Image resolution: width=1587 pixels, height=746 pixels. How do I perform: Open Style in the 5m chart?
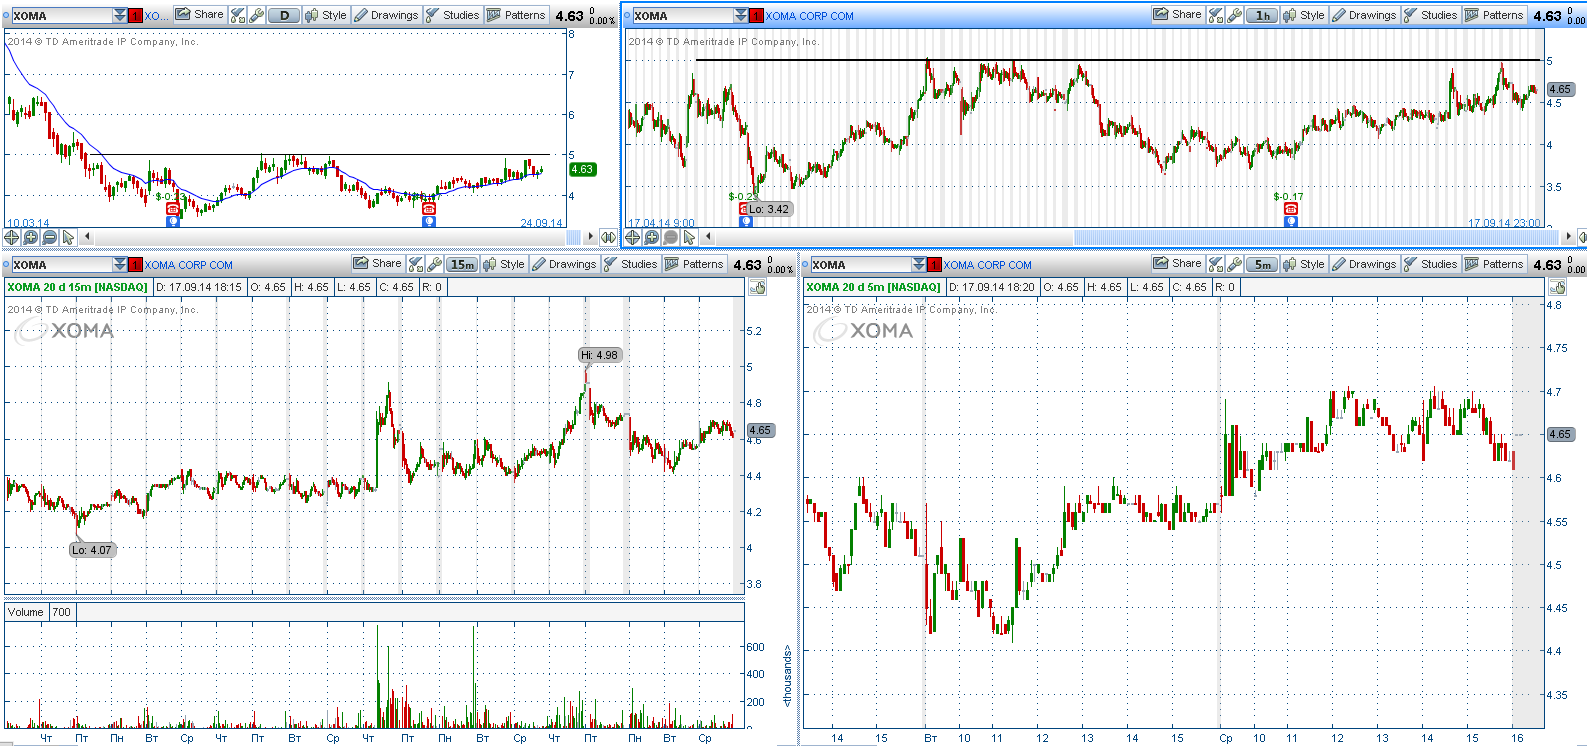tap(1304, 264)
